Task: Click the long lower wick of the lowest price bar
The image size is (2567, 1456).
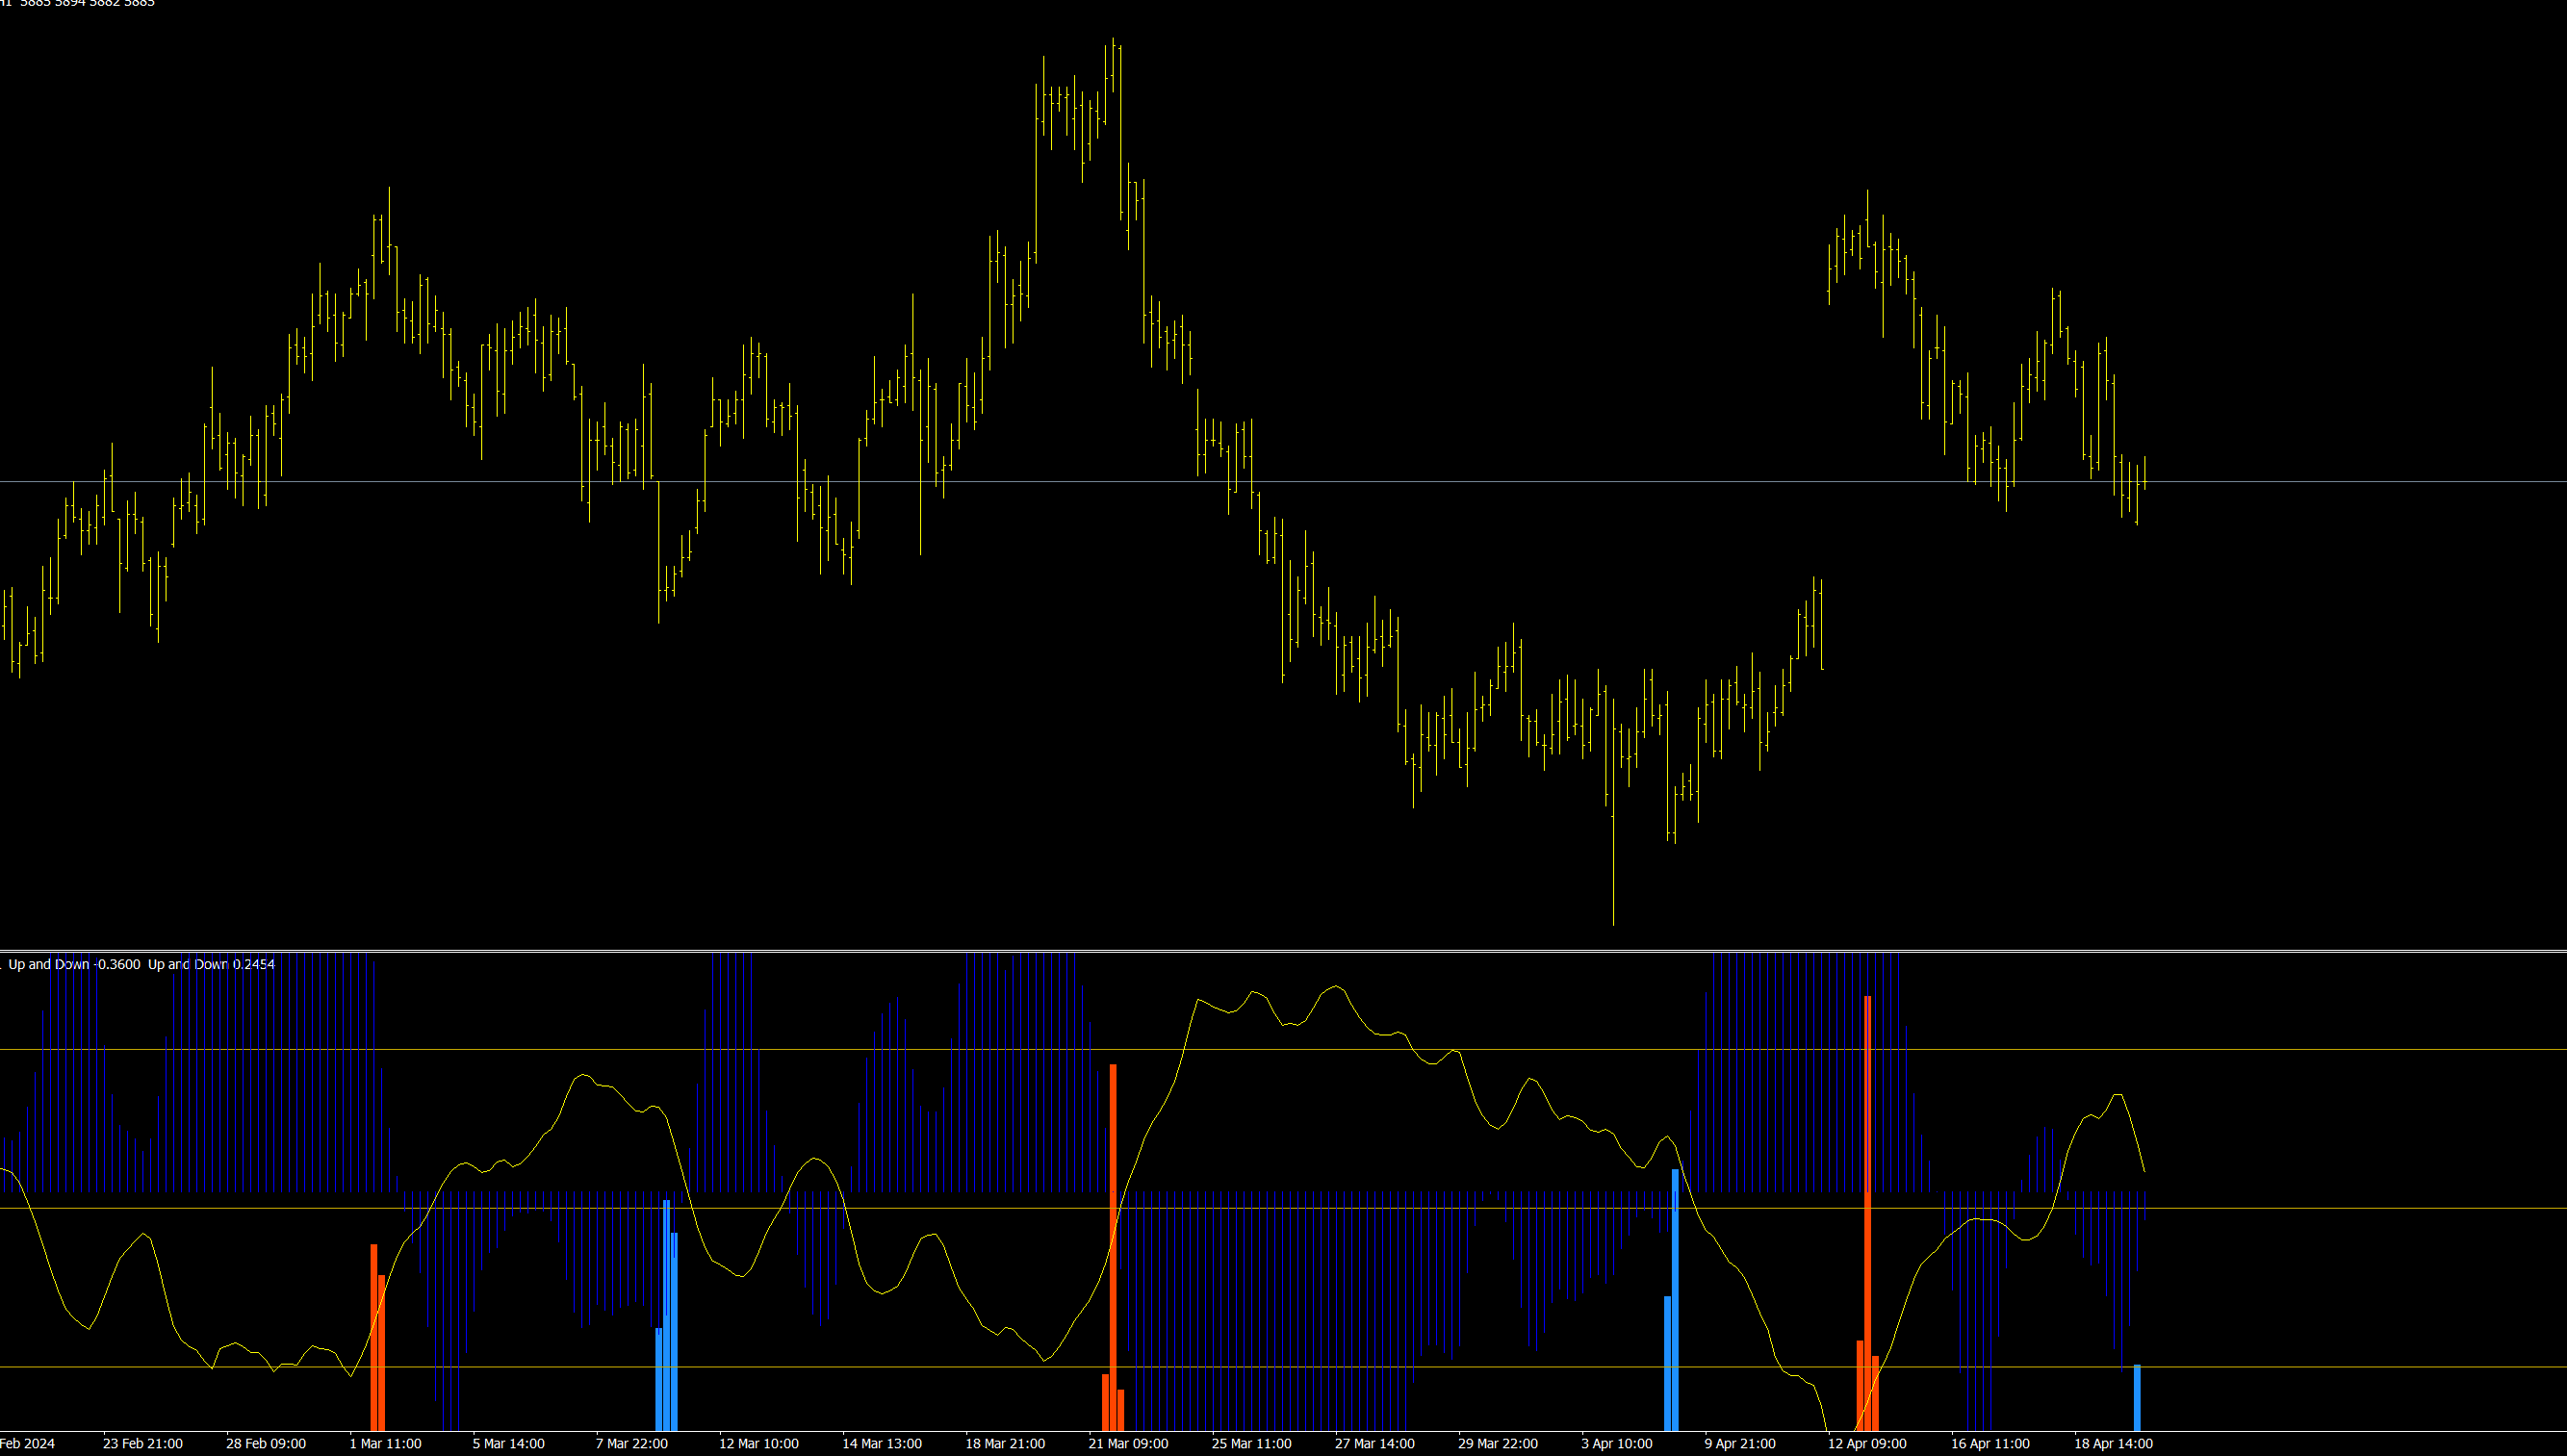Action: click(x=1613, y=880)
